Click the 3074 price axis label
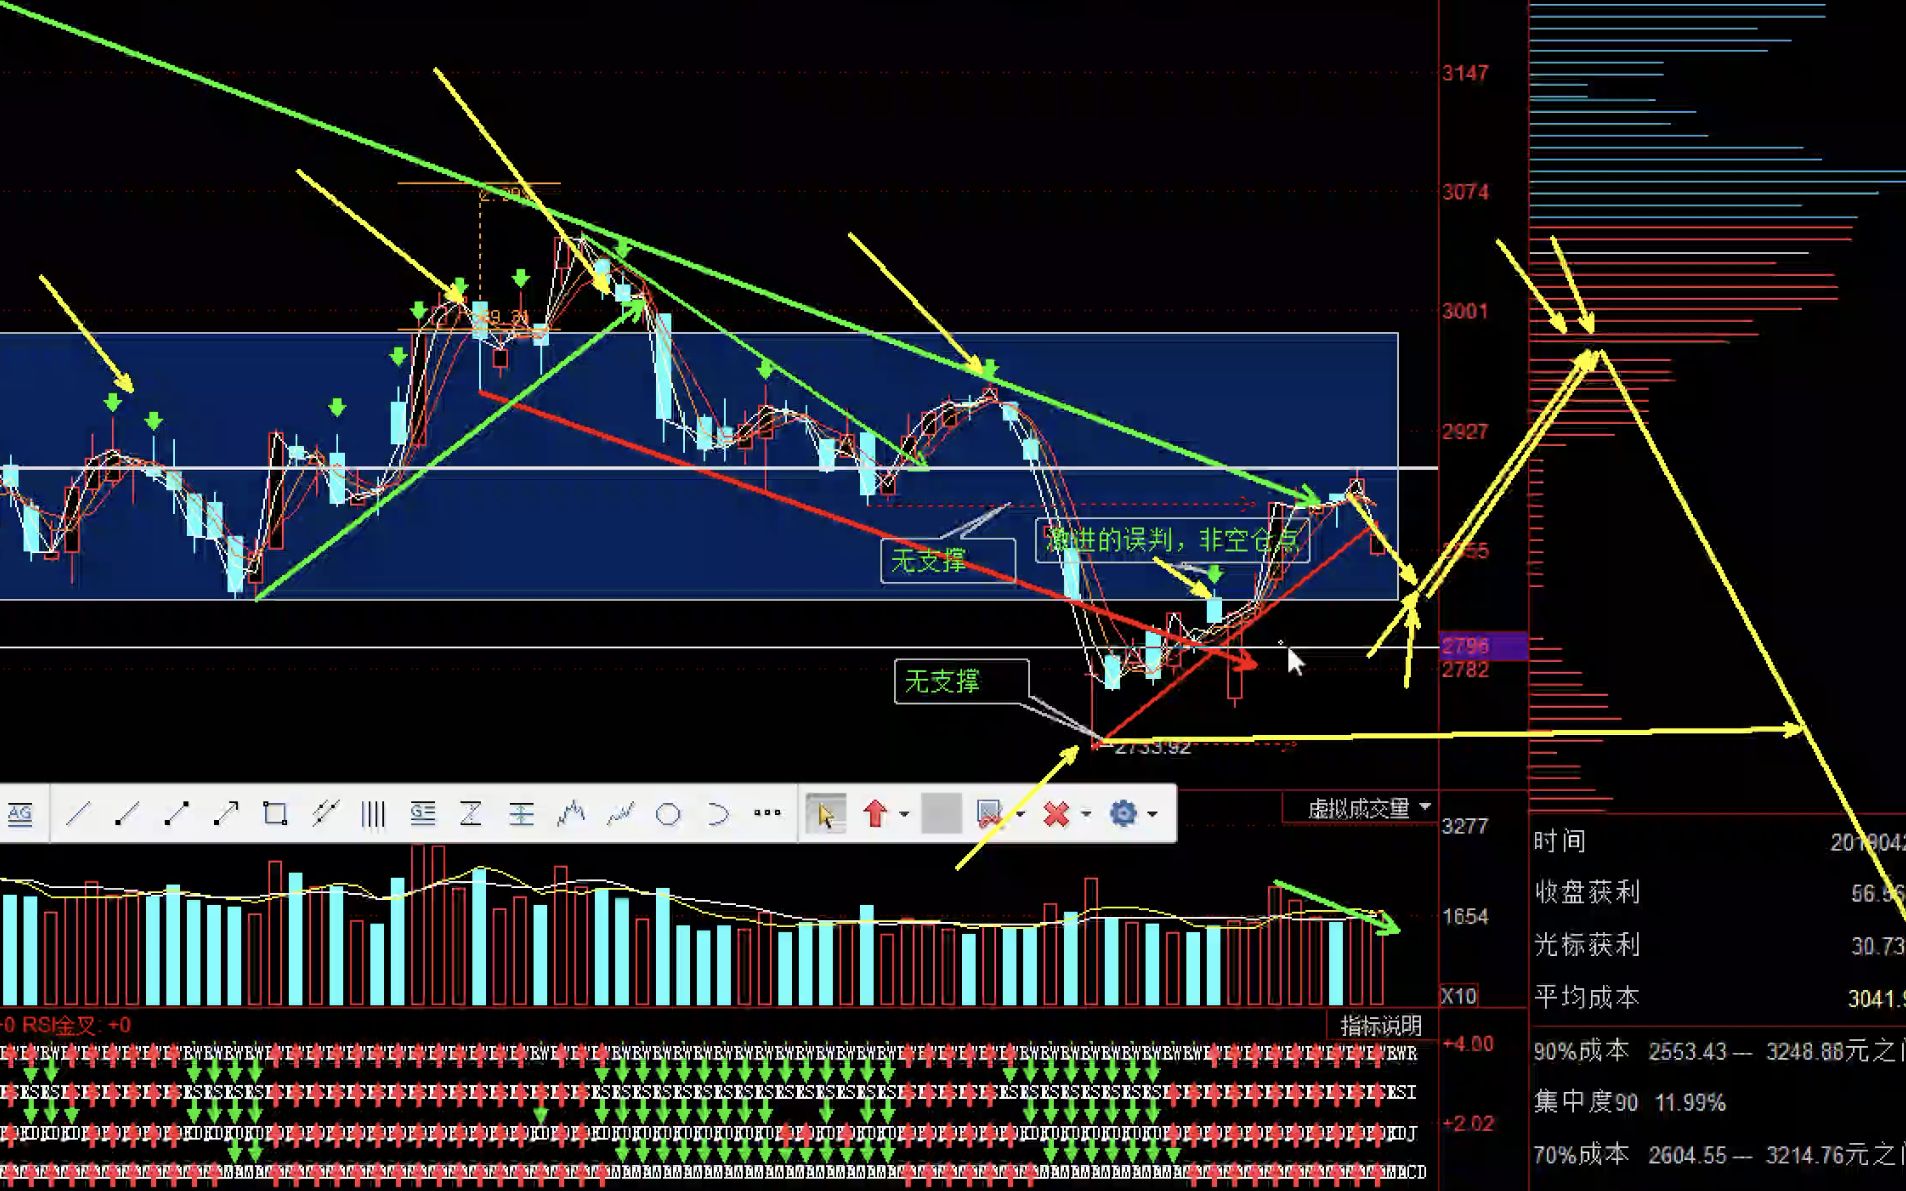The image size is (1906, 1191). click(x=1465, y=192)
